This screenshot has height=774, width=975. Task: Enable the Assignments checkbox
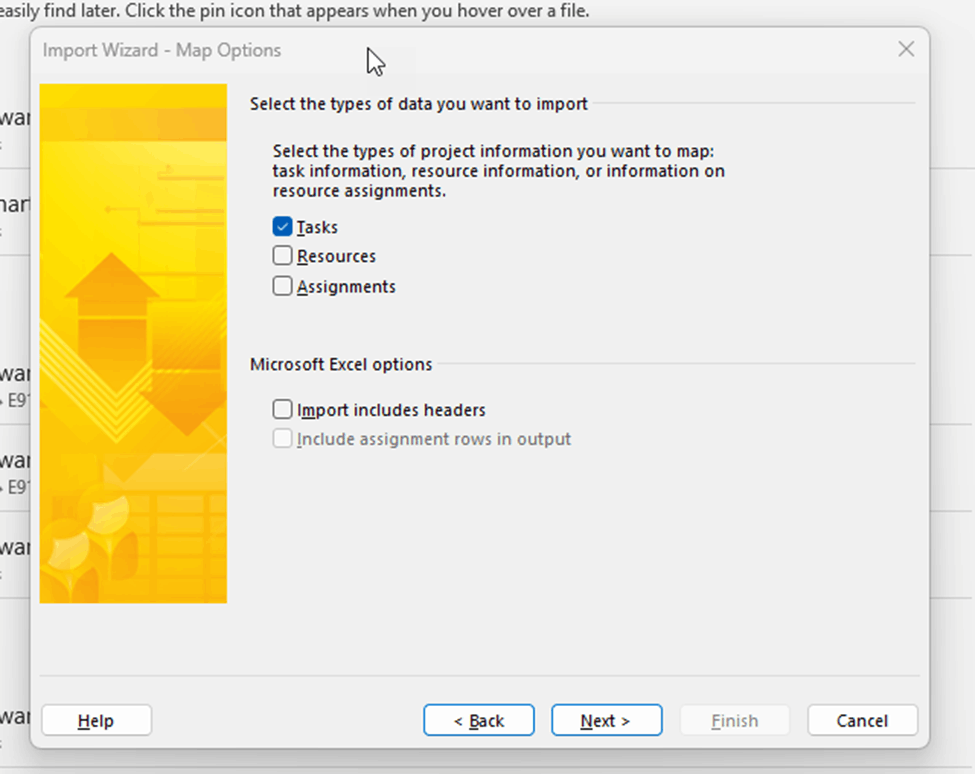pos(282,286)
